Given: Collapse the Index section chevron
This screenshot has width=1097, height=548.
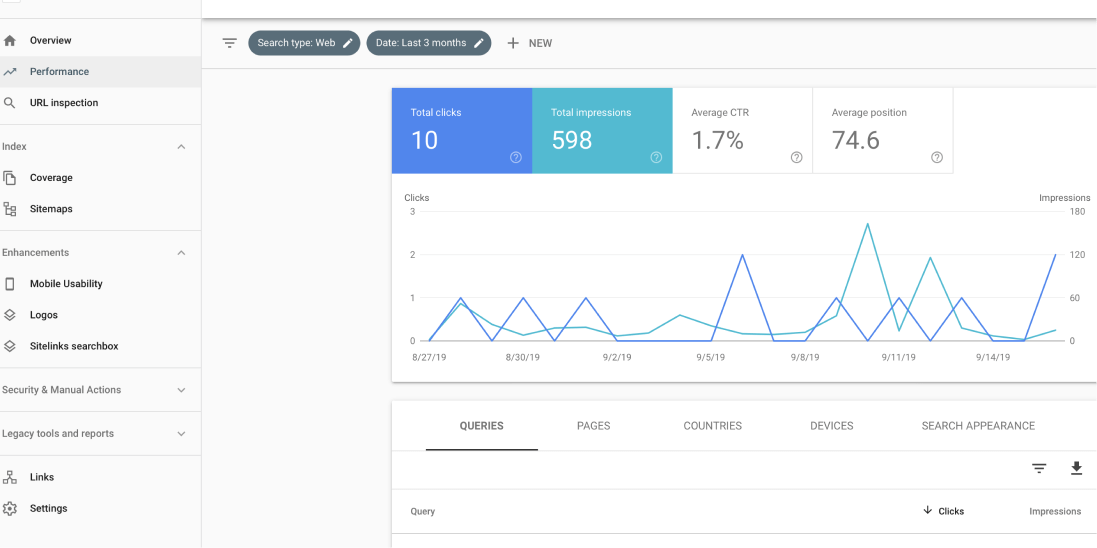Looking at the screenshot, I should coord(181,147).
